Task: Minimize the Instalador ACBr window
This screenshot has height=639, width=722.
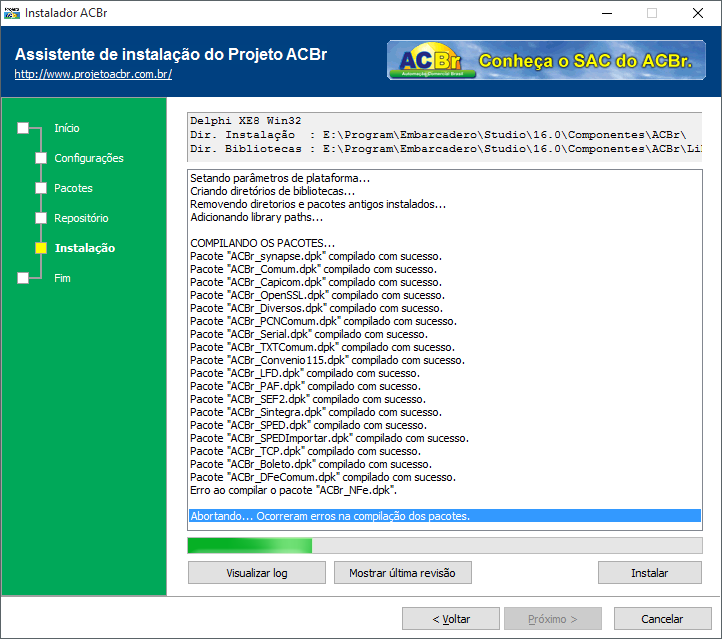Action: (x=607, y=13)
